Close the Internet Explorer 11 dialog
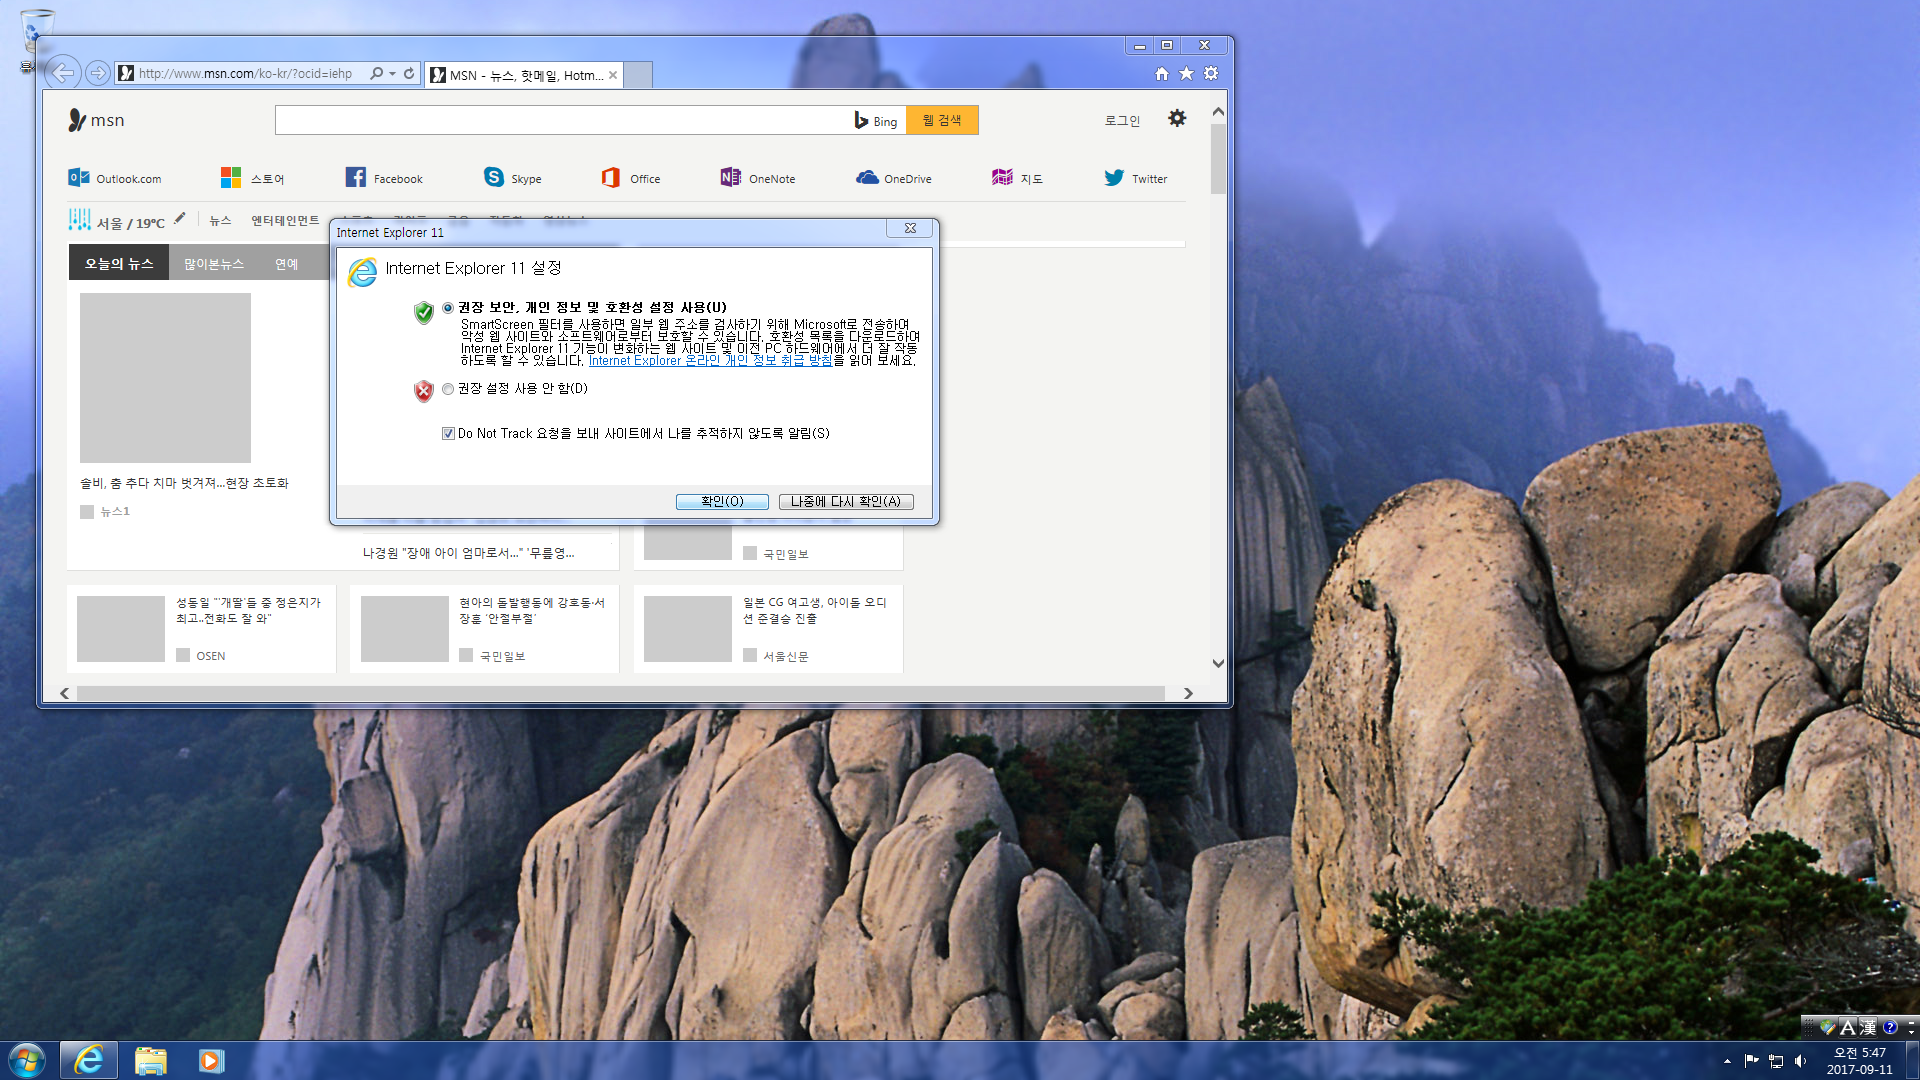Screen dimensions: 1920x1080 tap(910, 228)
